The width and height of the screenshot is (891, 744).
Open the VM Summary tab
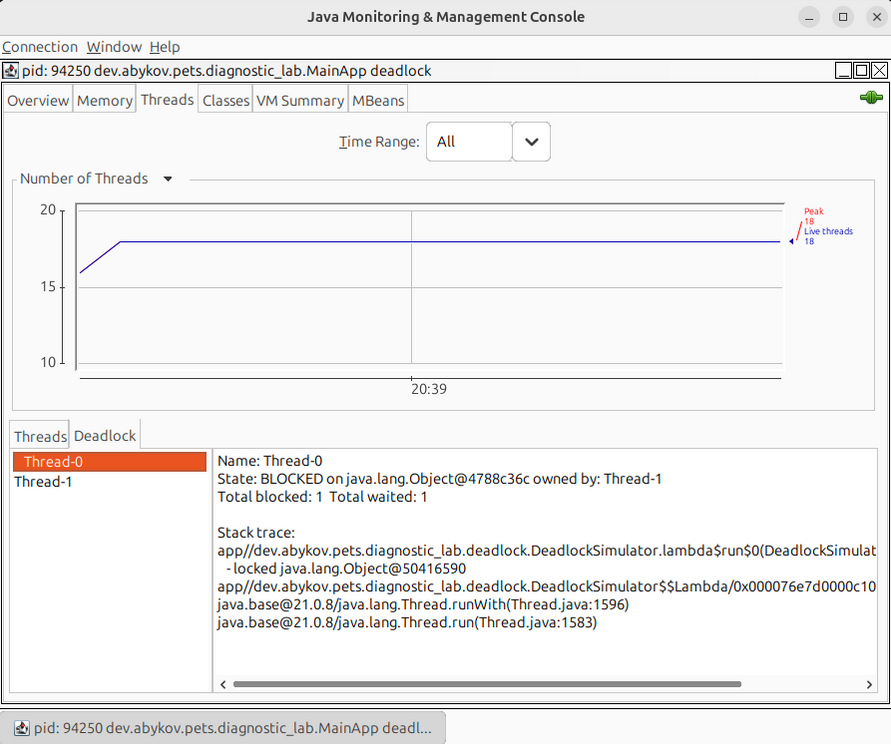(299, 100)
